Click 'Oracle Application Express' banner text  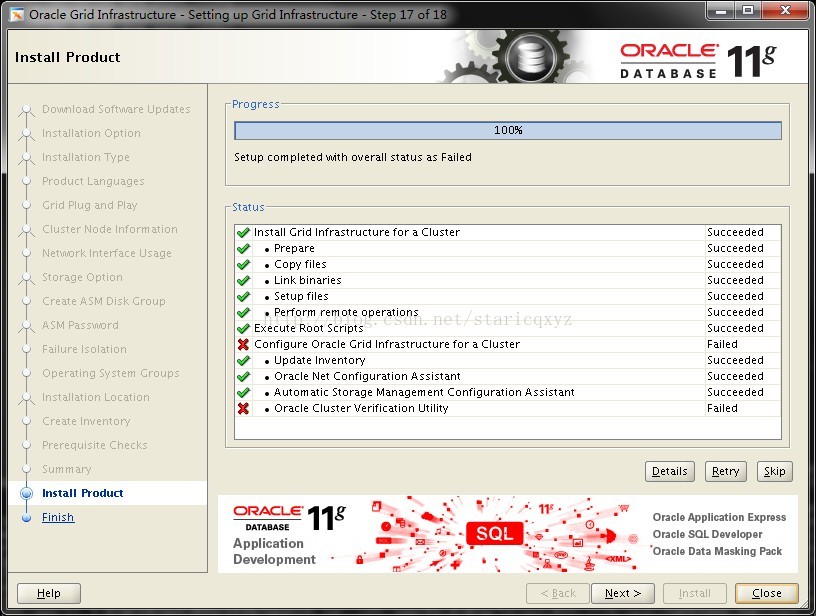719,517
